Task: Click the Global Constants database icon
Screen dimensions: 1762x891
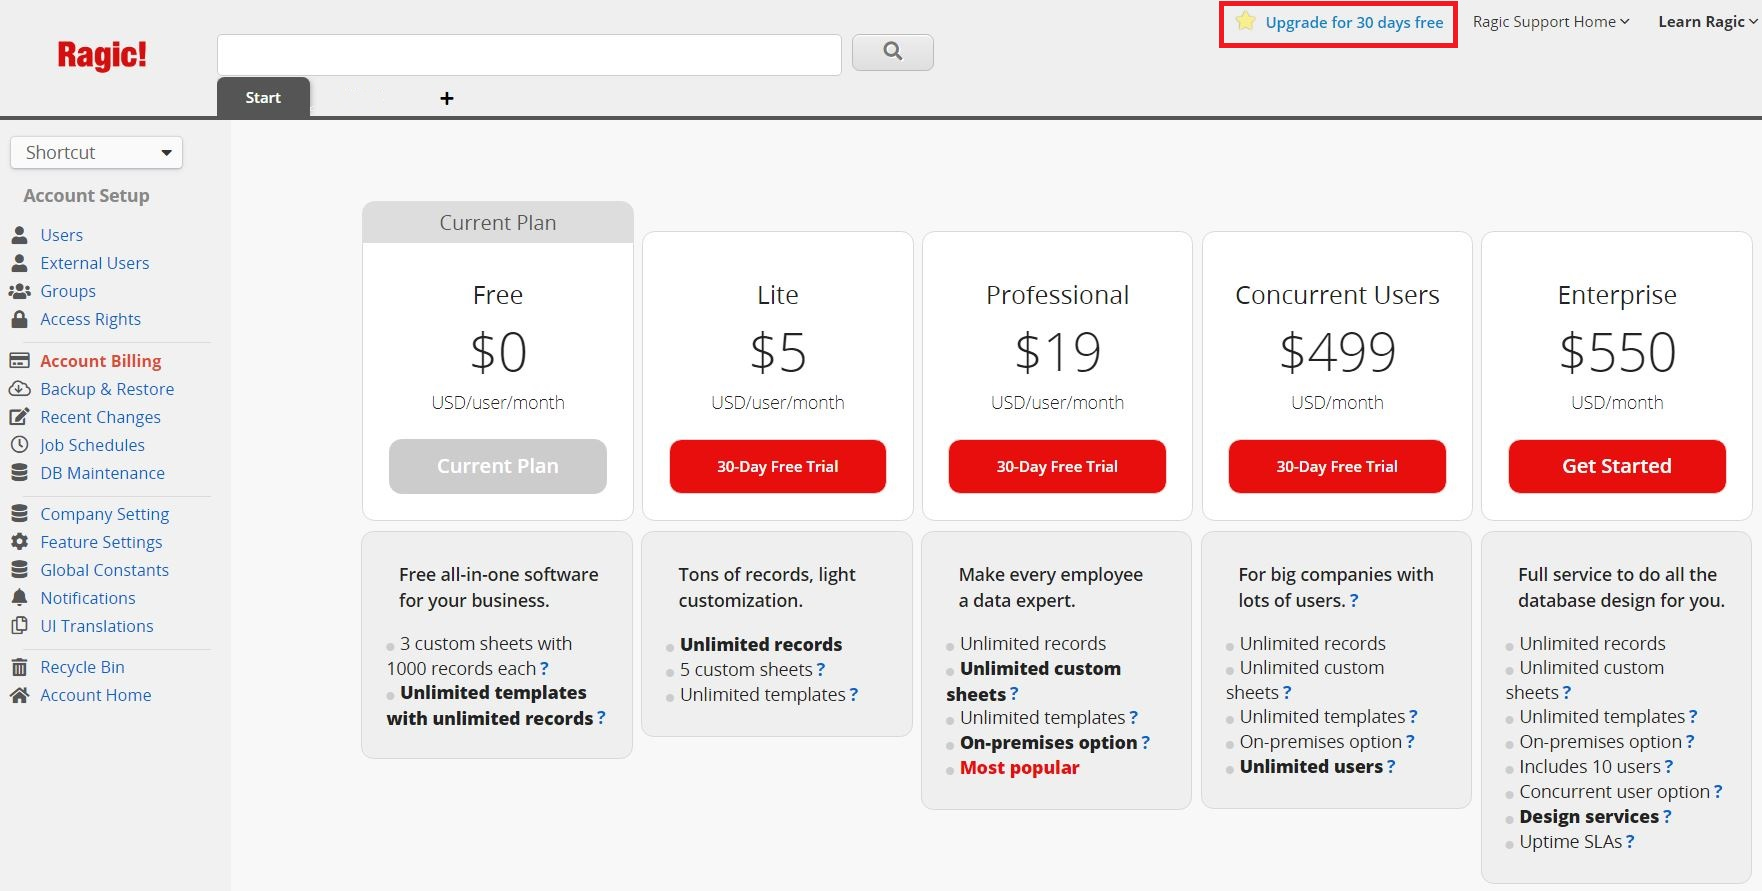Action: (19, 570)
